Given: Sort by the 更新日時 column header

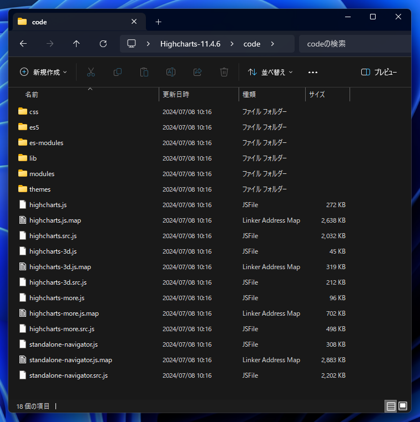Looking at the screenshot, I should [x=176, y=95].
